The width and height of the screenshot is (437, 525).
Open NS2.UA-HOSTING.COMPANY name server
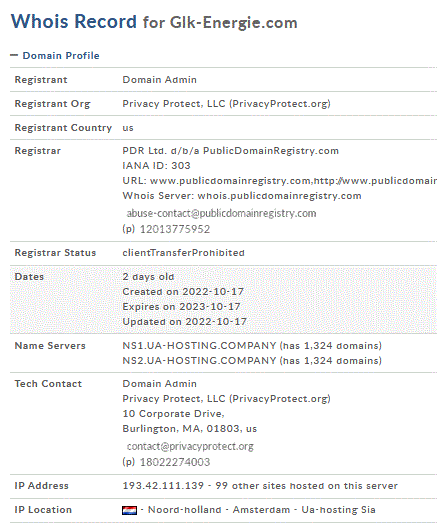point(199,361)
